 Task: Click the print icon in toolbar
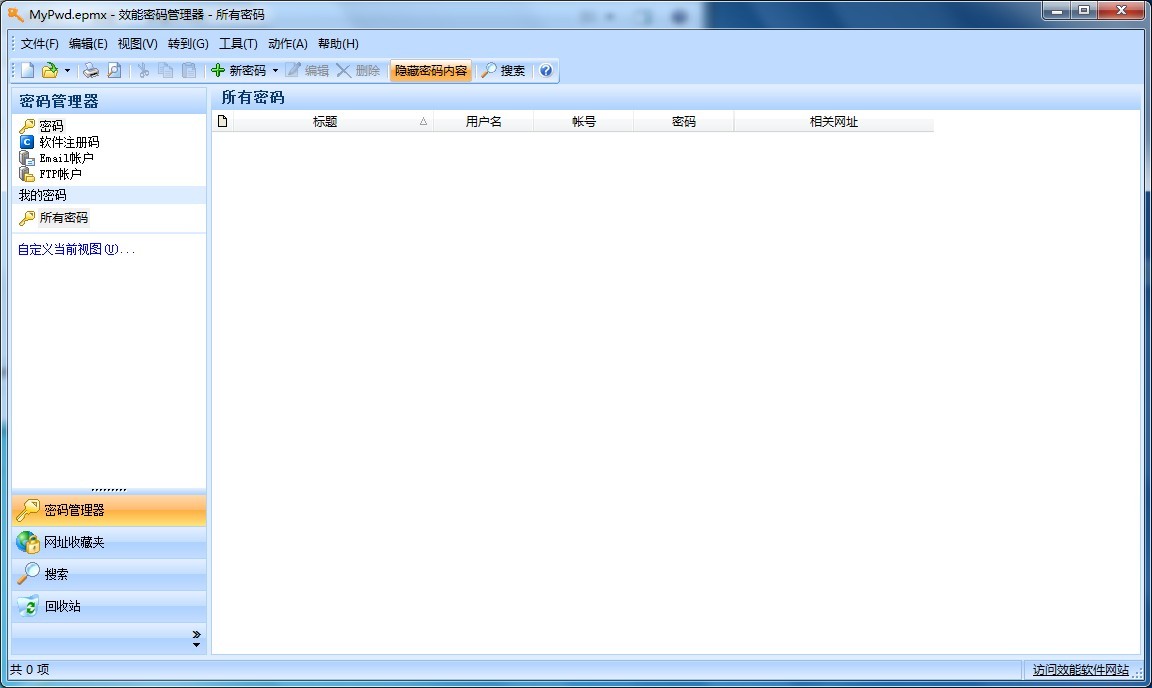point(91,71)
